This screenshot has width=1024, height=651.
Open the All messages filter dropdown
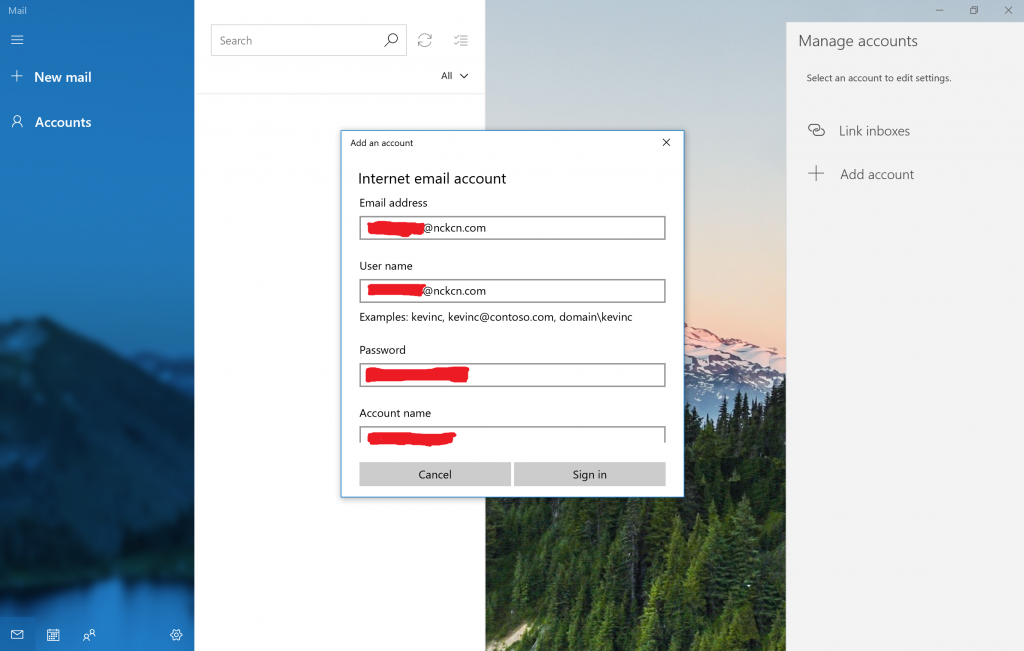click(x=454, y=75)
